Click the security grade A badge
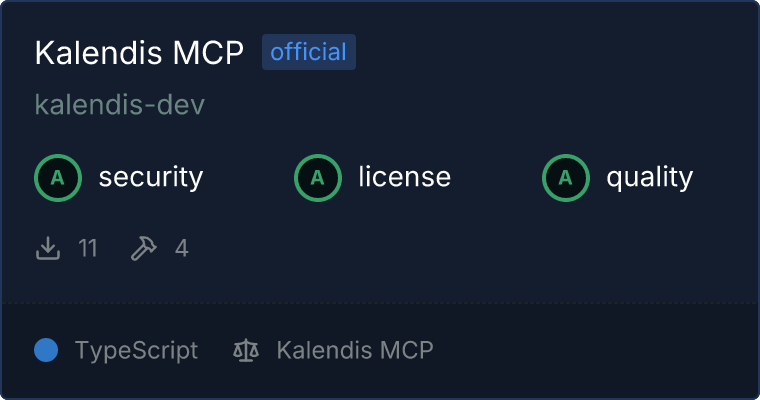760x400 pixels. coord(58,178)
